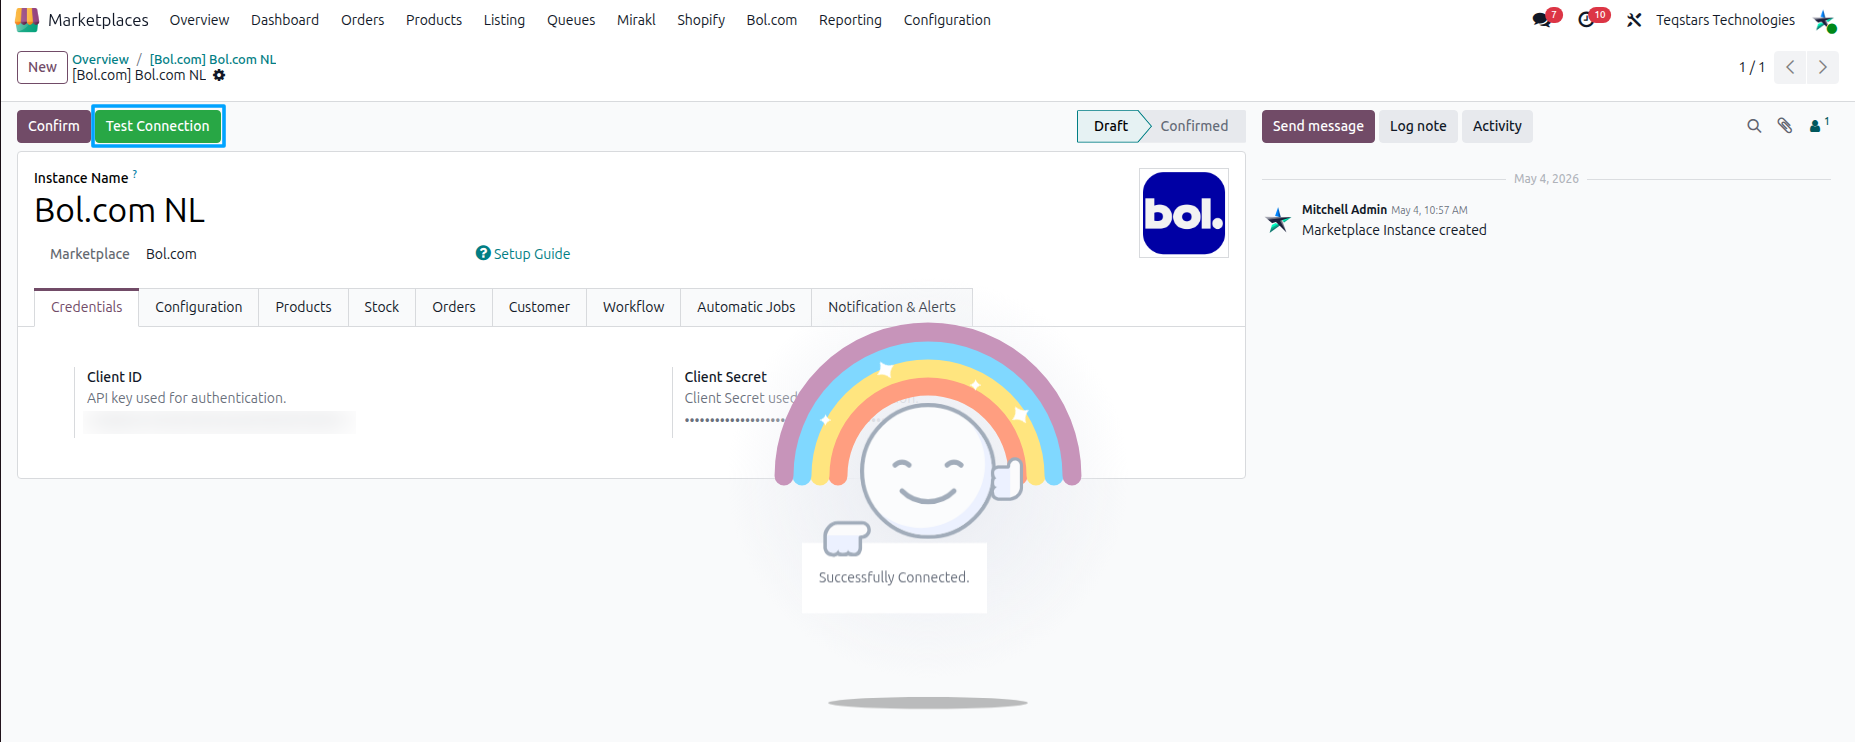Click the Confirm button
The height and width of the screenshot is (742, 1855).
click(x=54, y=126)
